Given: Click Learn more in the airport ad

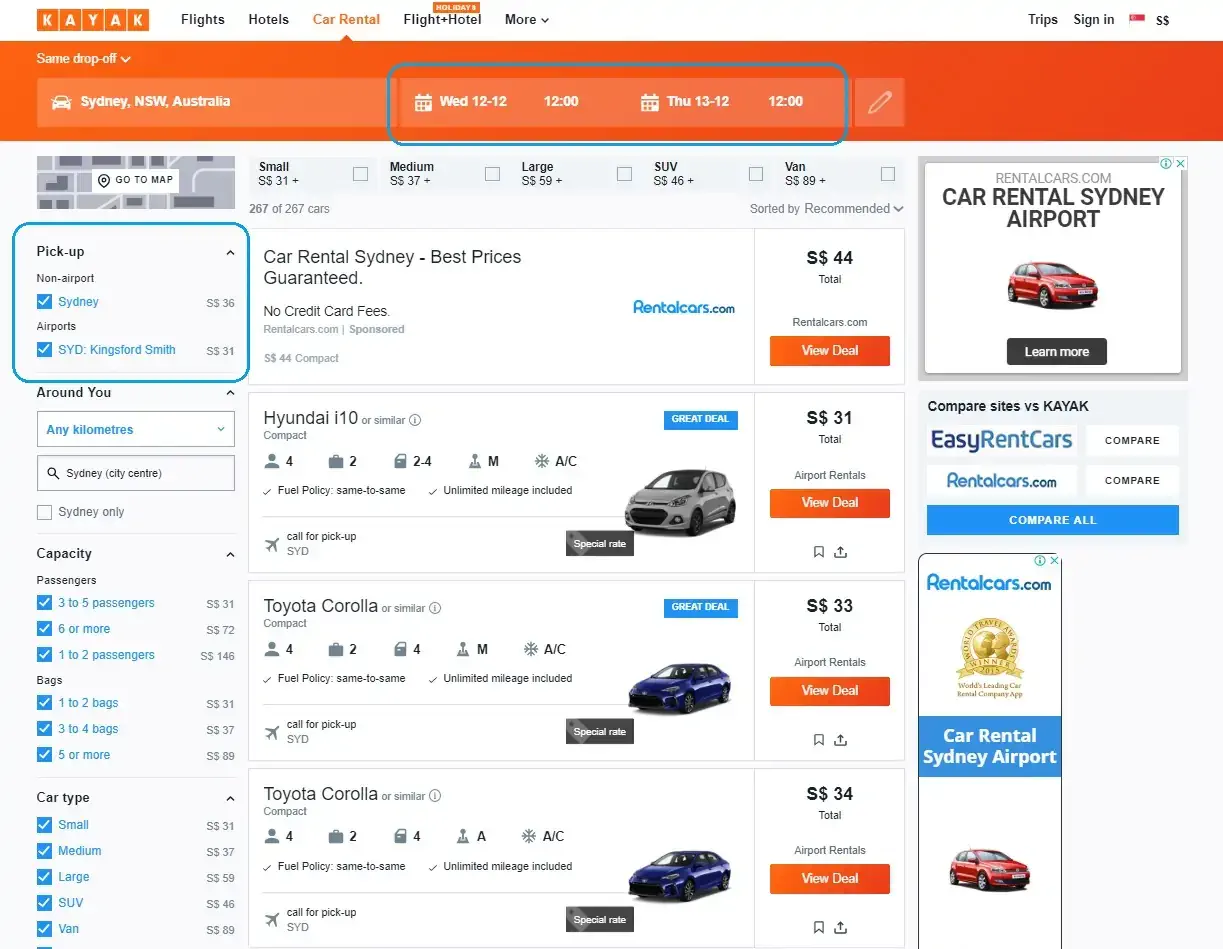Looking at the screenshot, I should tap(1056, 352).
